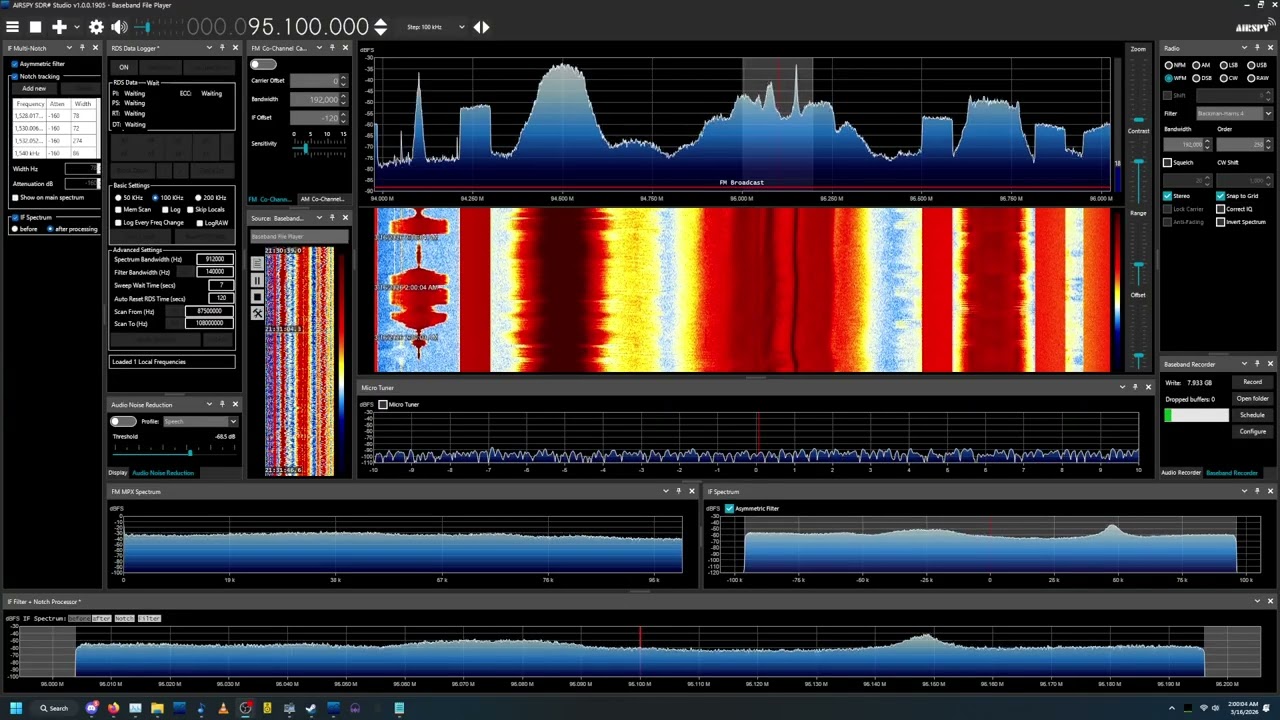Viewport: 1280px width, 720px height.
Task: Toggle the Notch tracking checkbox
Action: pos(15,76)
